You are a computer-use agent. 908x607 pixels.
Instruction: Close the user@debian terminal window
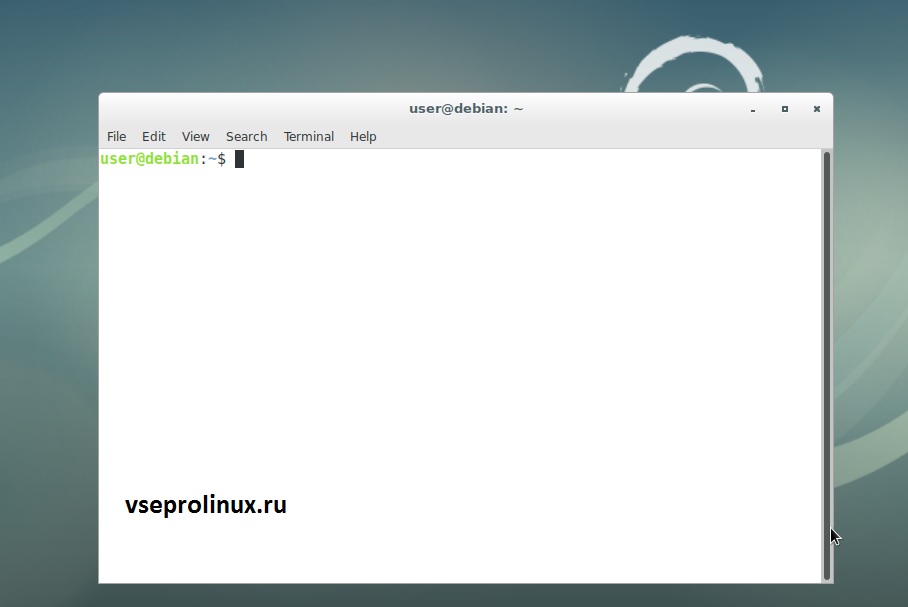pos(817,109)
